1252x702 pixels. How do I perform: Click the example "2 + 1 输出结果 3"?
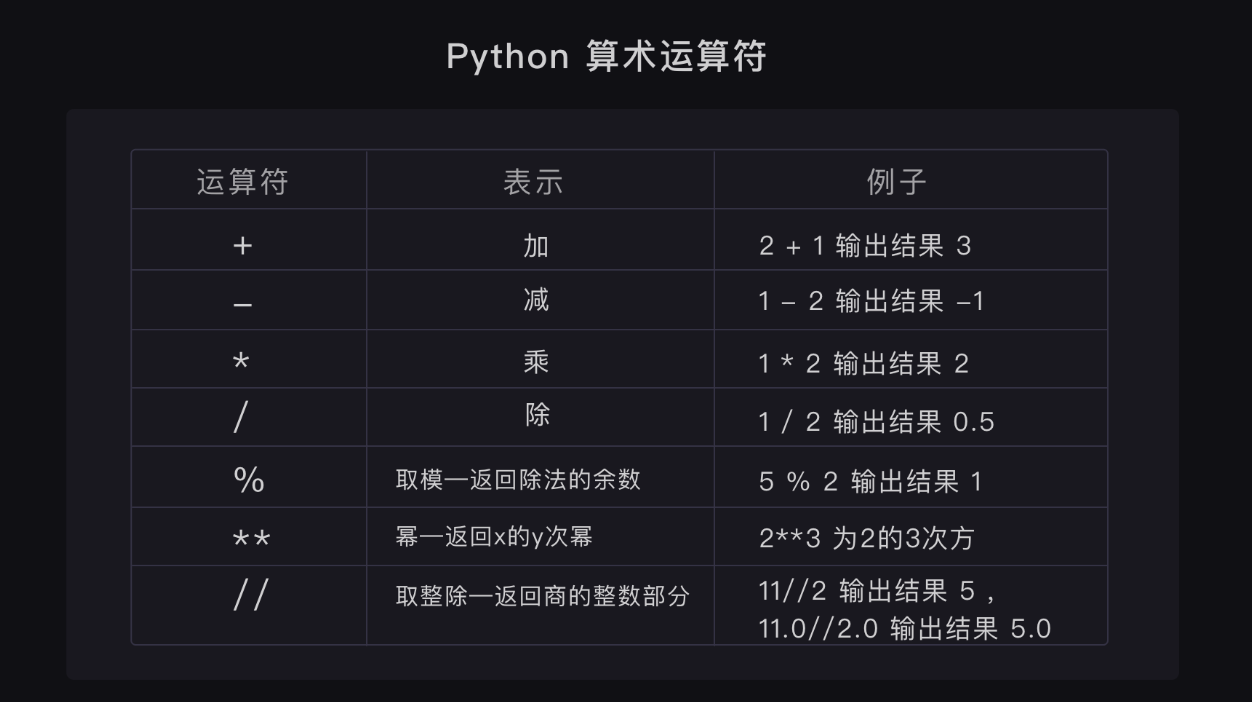[x=865, y=246]
